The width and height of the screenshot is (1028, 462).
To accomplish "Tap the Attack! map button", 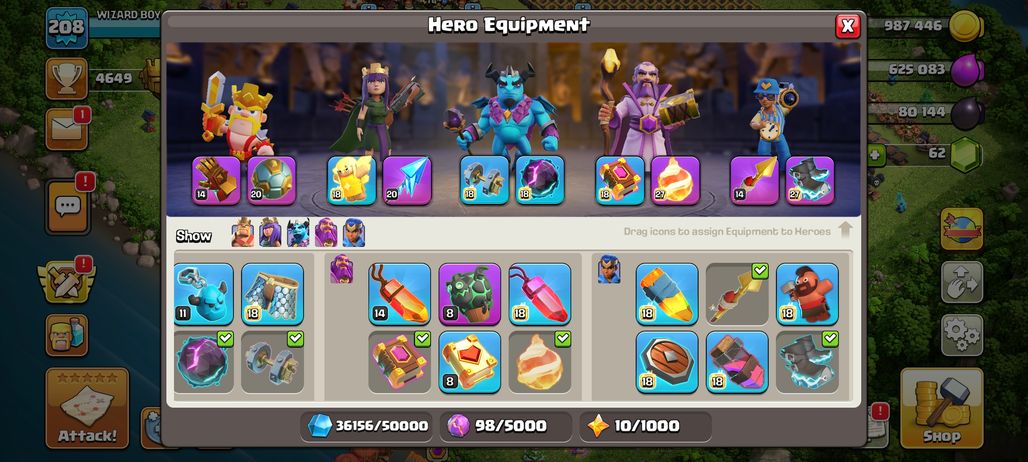I will point(87,408).
